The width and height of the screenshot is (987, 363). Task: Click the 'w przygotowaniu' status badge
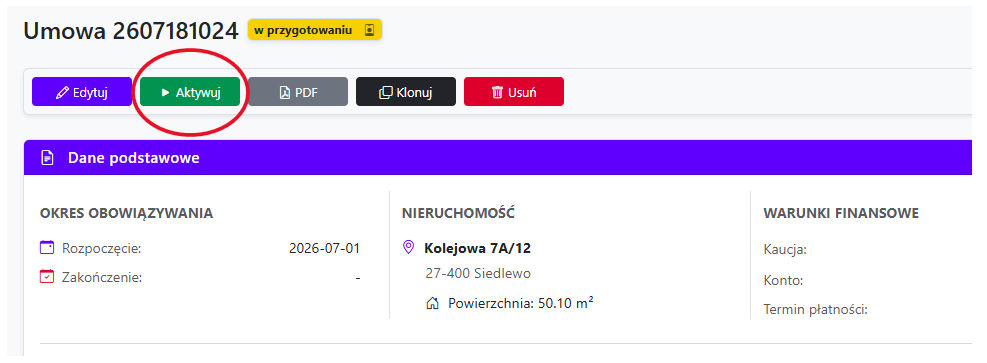(x=315, y=30)
